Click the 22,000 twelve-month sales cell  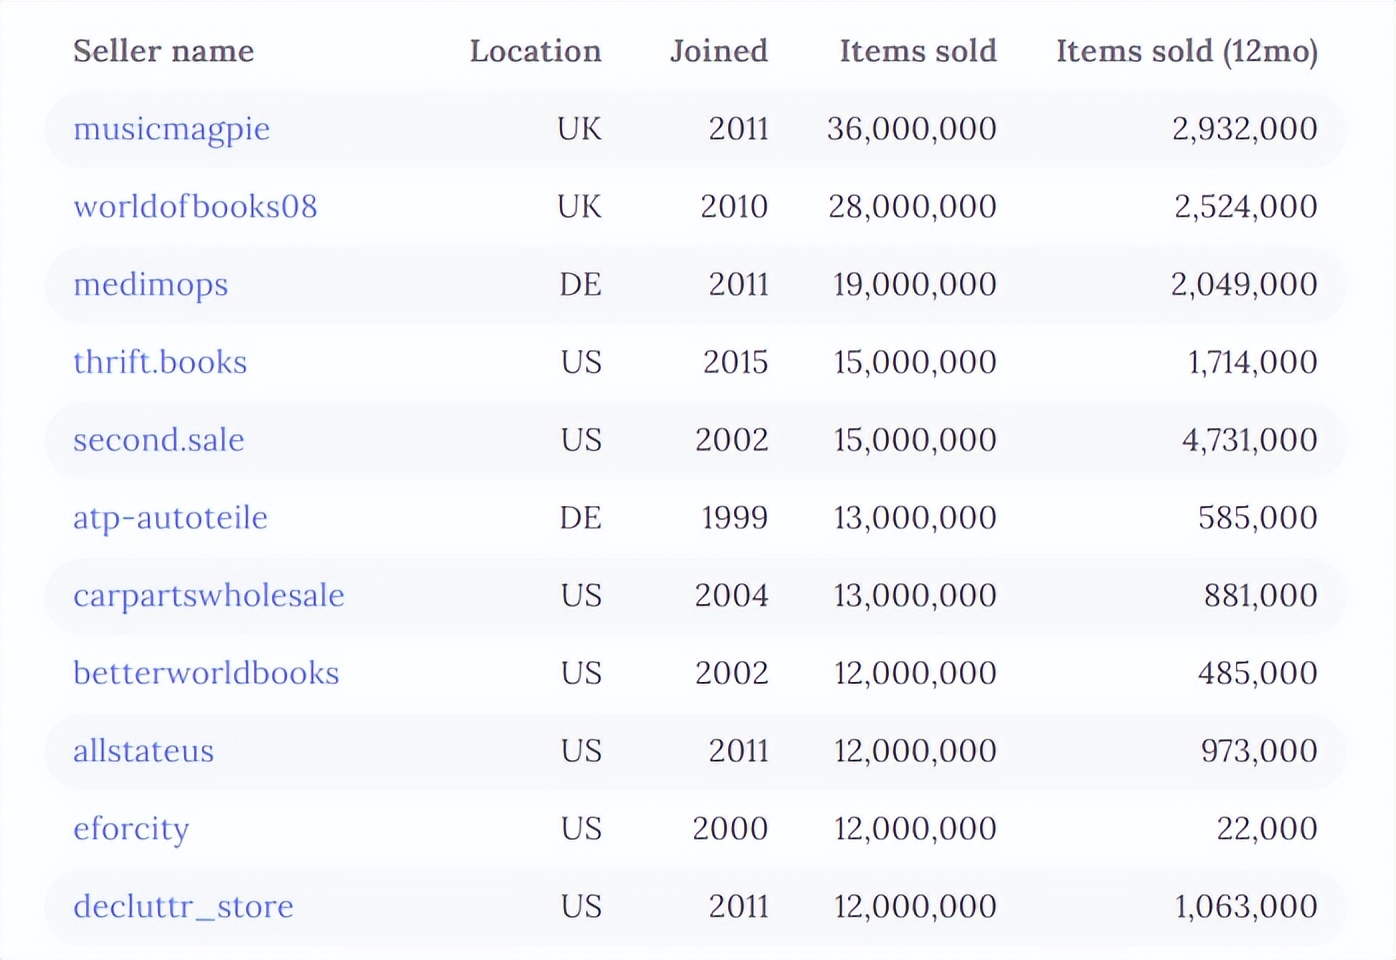[x=1266, y=829]
